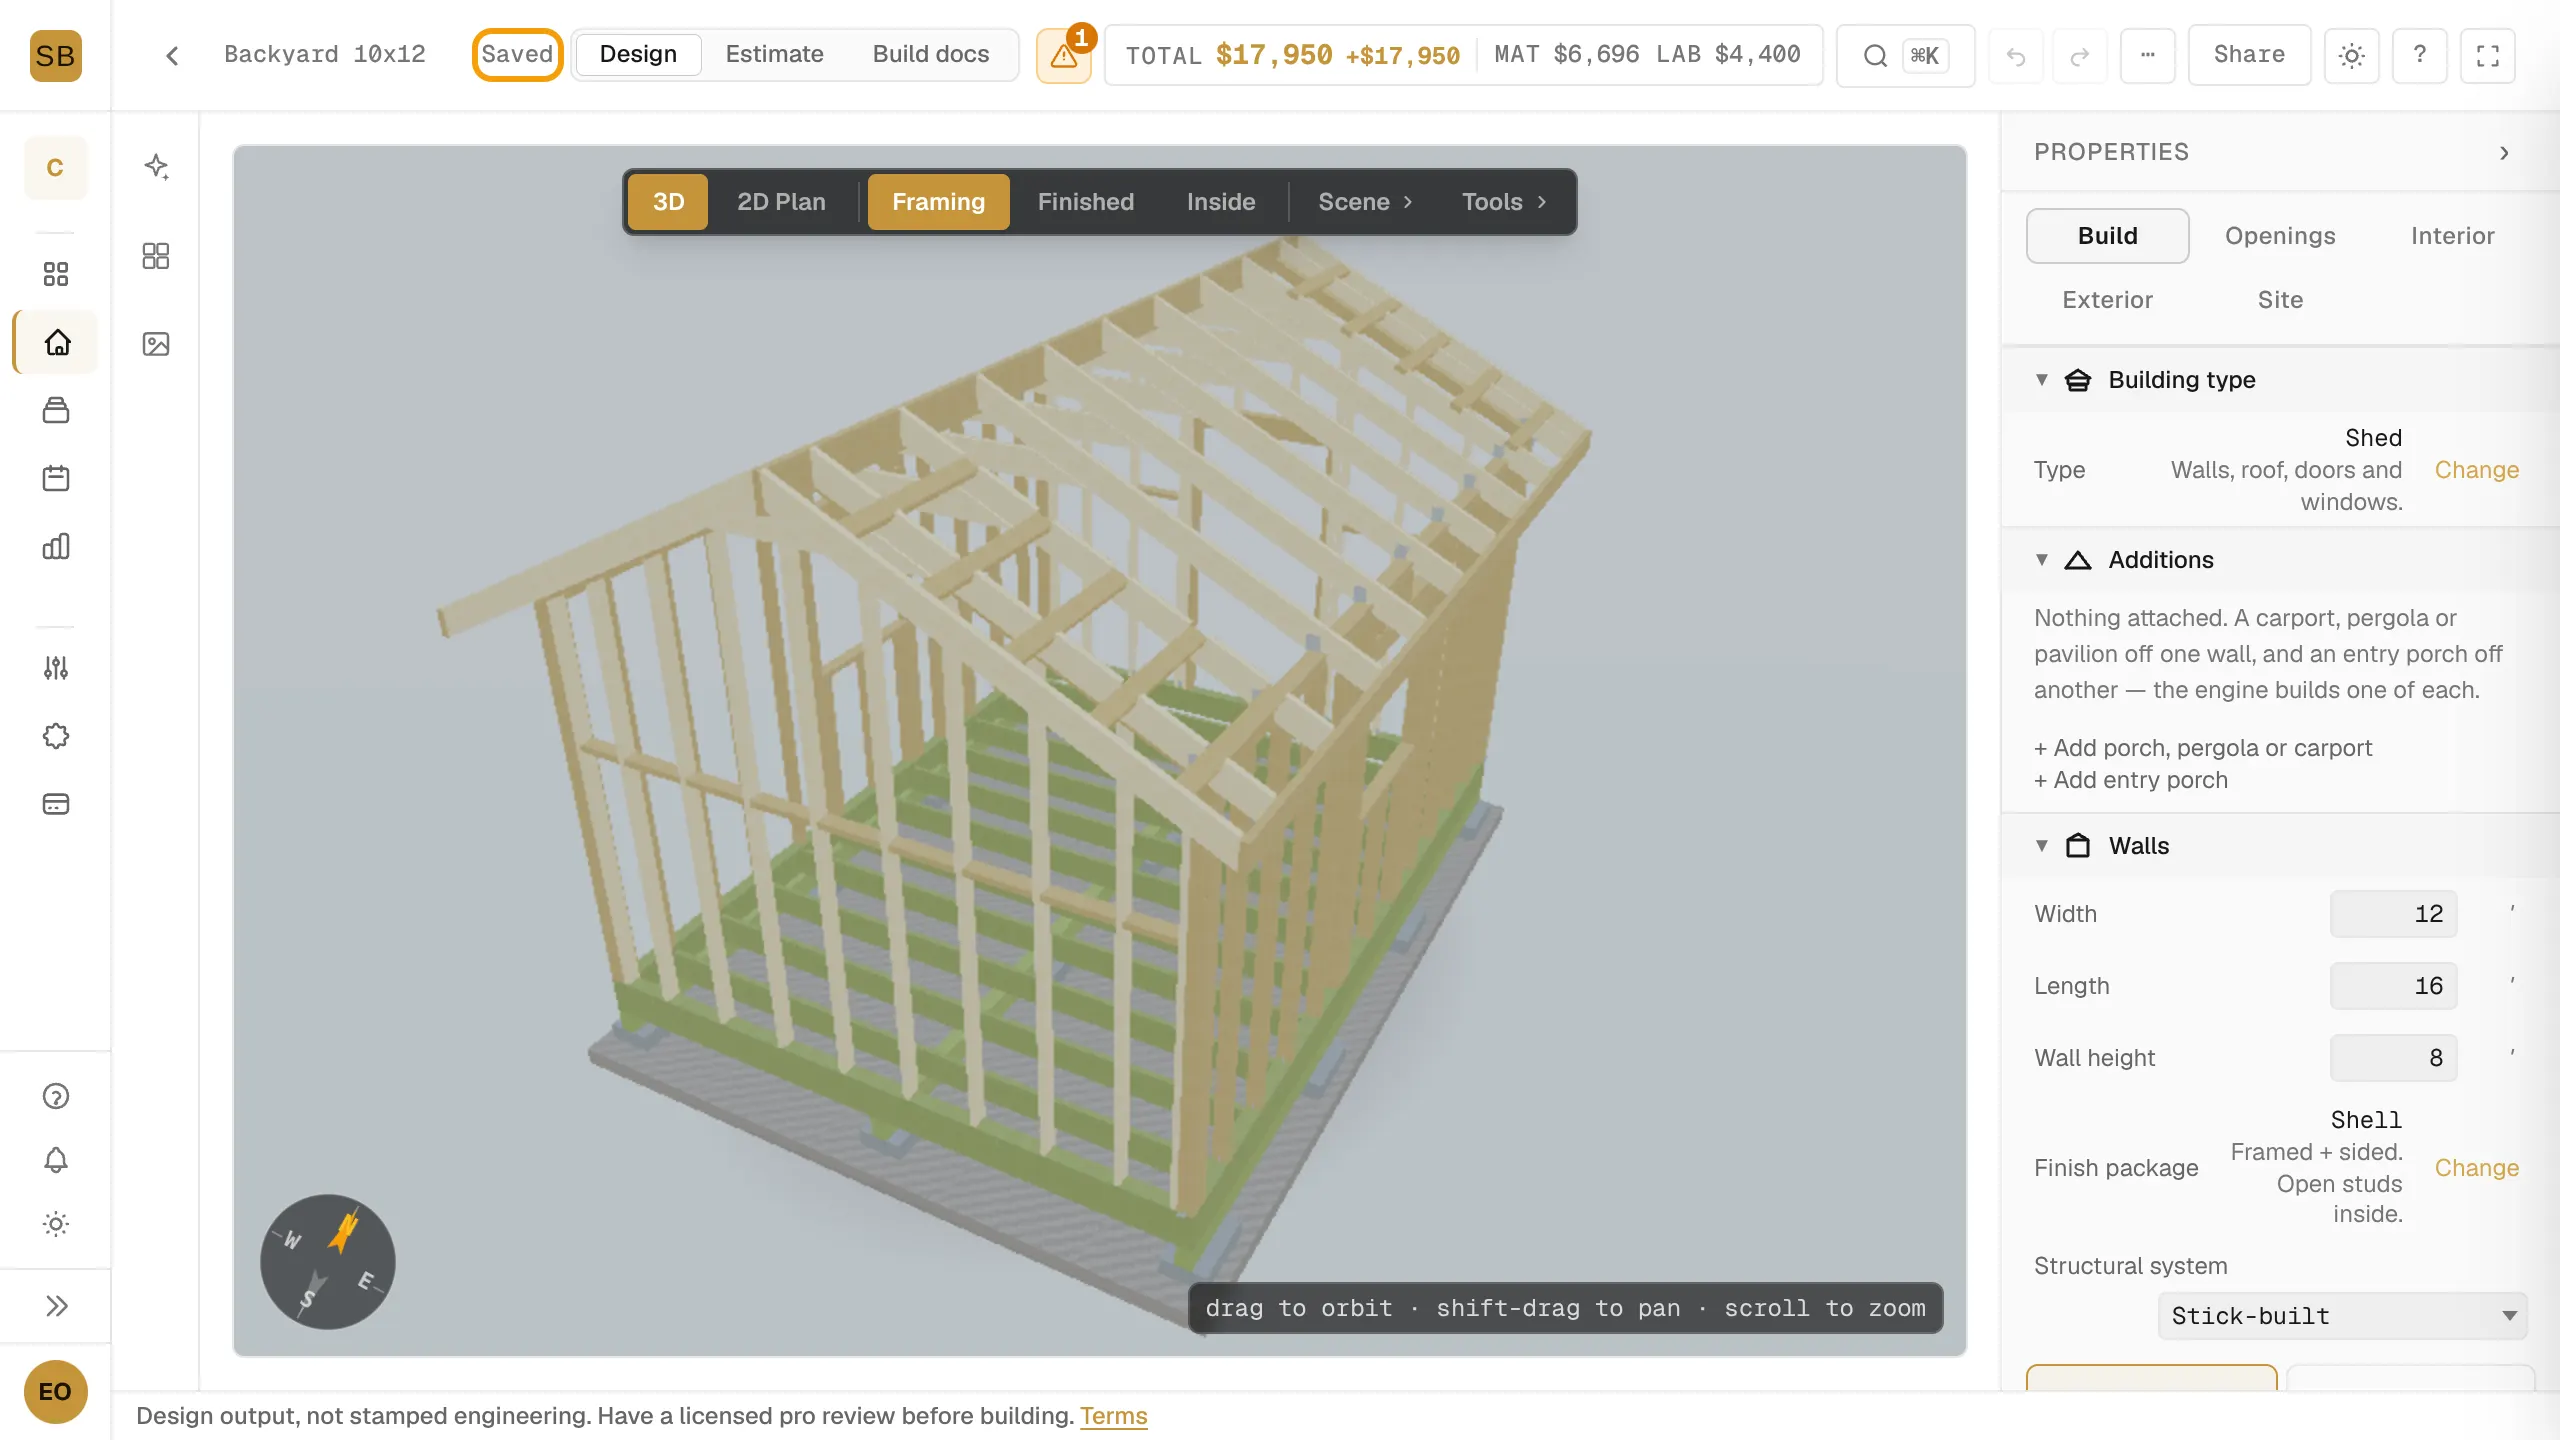Enable Framing display mode
Viewport: 2560px width, 1440px height.
(938, 202)
